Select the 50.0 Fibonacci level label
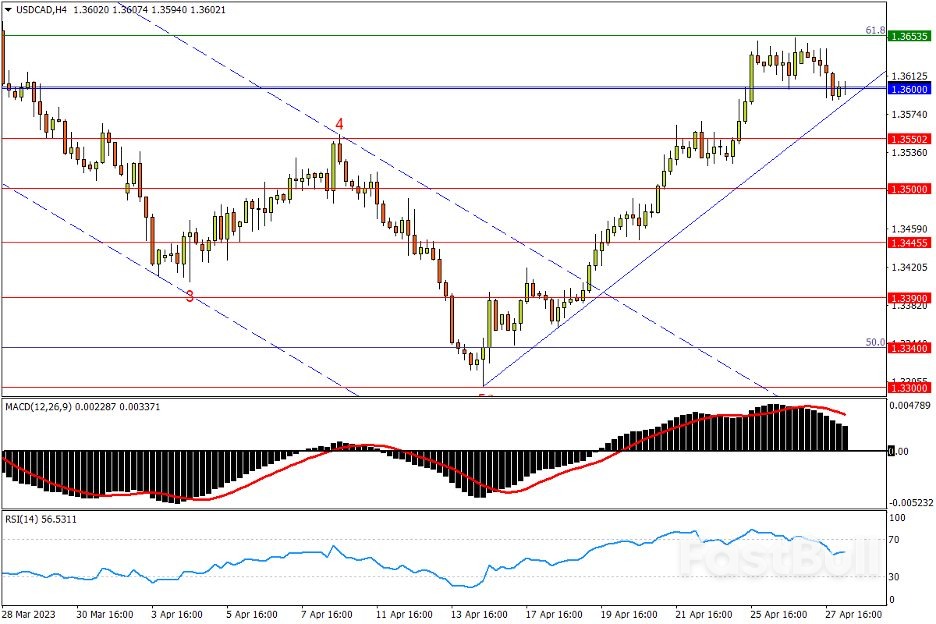 pos(874,342)
